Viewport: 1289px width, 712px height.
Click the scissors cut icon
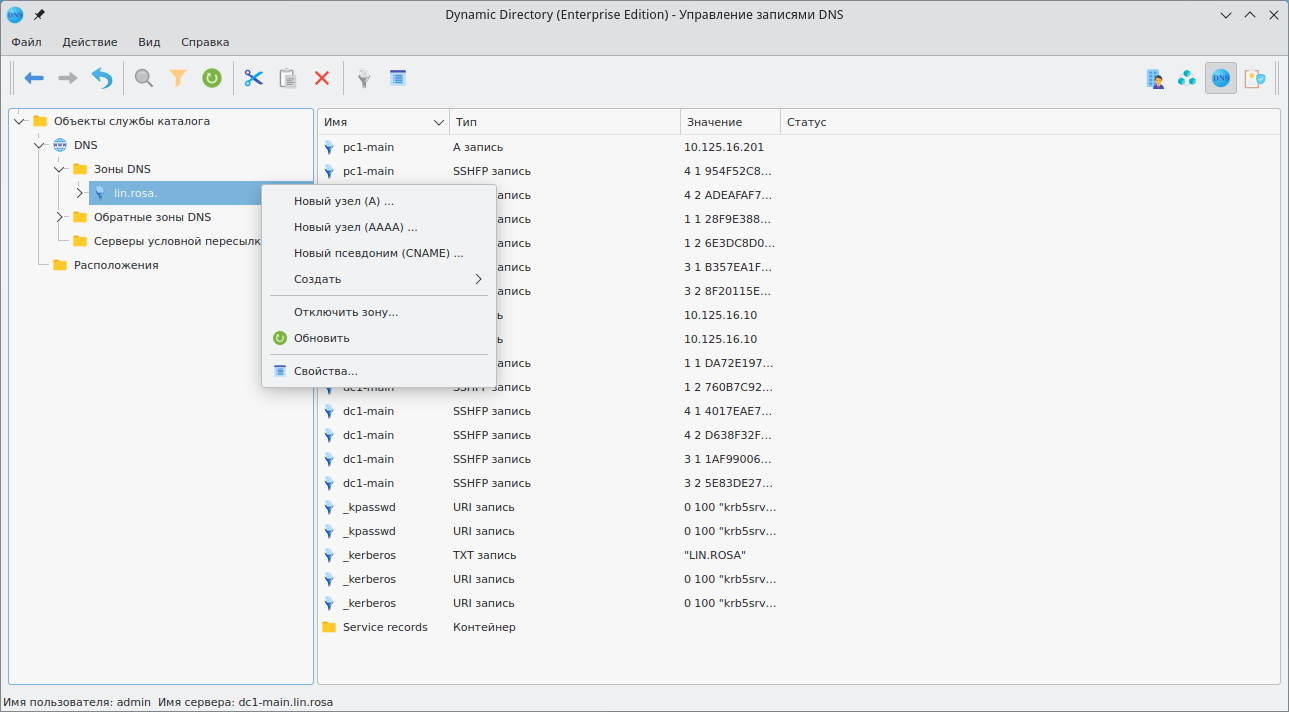[254, 78]
